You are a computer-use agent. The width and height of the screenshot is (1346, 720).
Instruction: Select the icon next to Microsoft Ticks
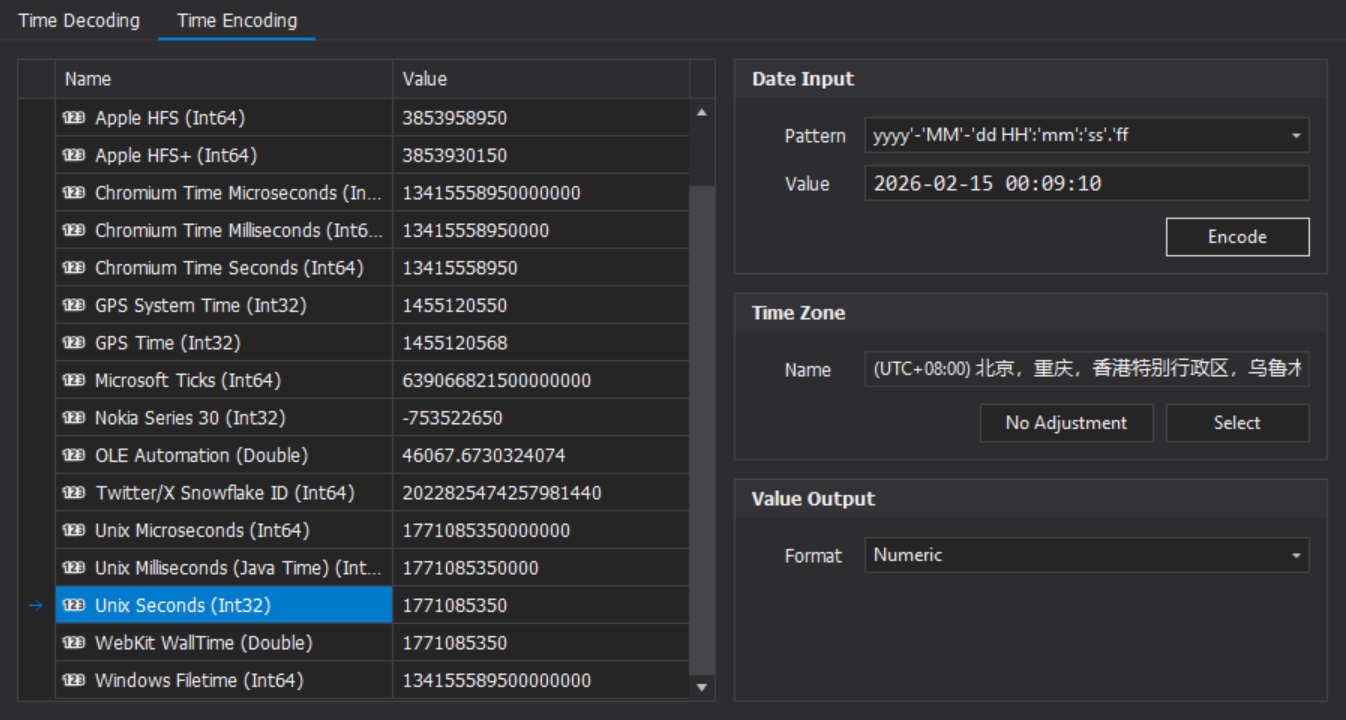coord(74,380)
